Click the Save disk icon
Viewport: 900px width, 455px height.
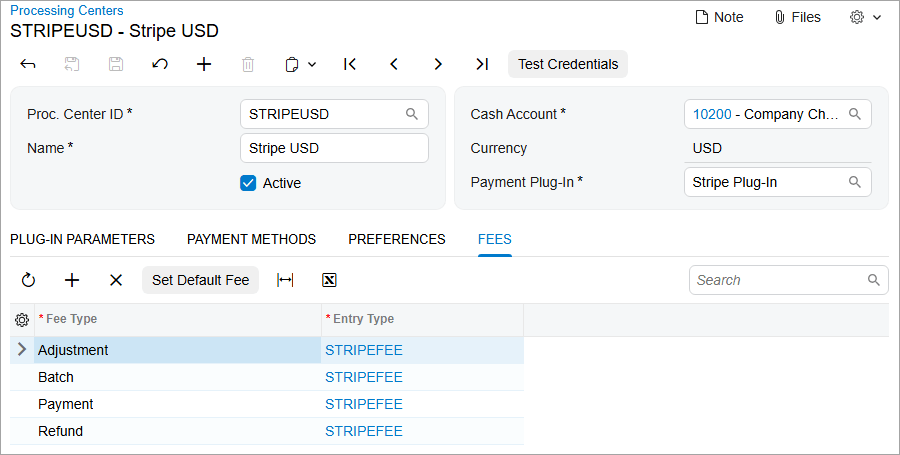click(116, 64)
